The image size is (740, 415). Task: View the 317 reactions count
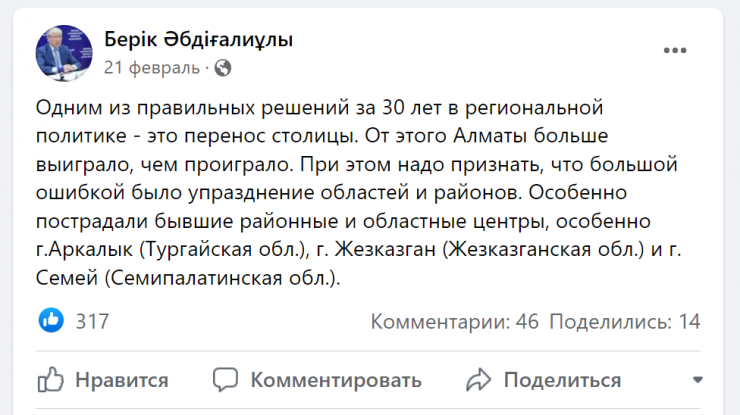pyautogui.click(x=92, y=321)
